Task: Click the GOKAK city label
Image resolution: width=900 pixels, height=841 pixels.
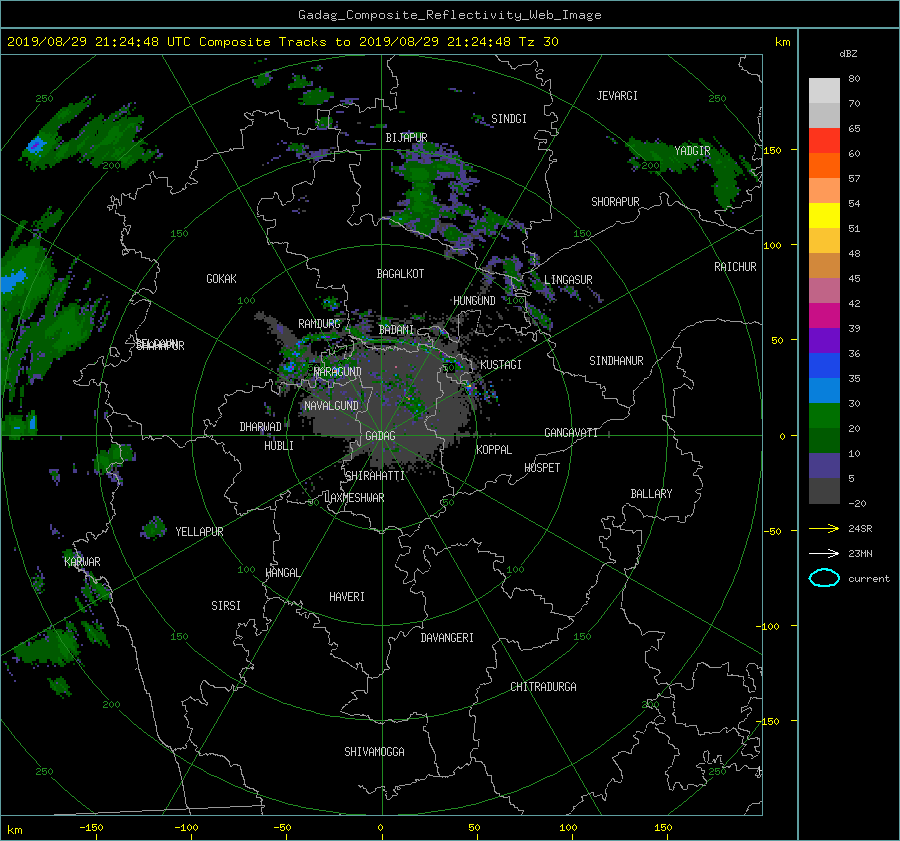Action: pyautogui.click(x=222, y=279)
